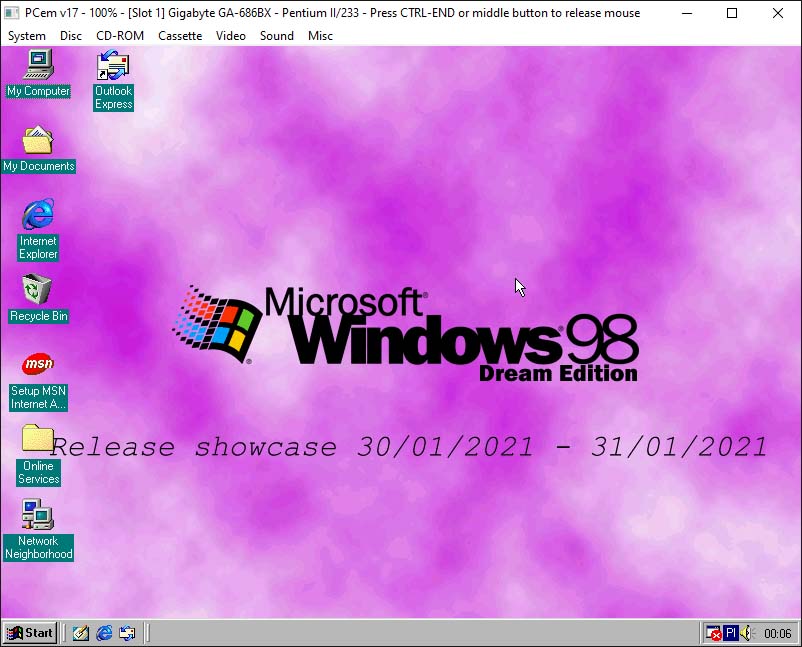Launch Internet Explorer from quick launch bar
The width and height of the screenshot is (802, 647).
104,633
